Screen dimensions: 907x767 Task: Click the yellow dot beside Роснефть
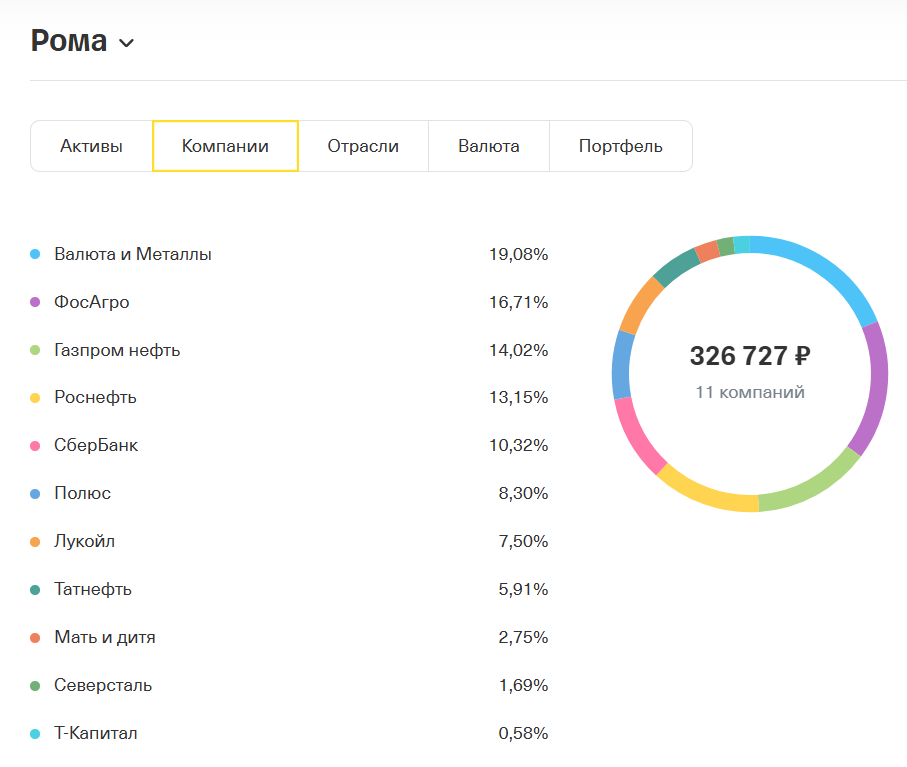35,398
